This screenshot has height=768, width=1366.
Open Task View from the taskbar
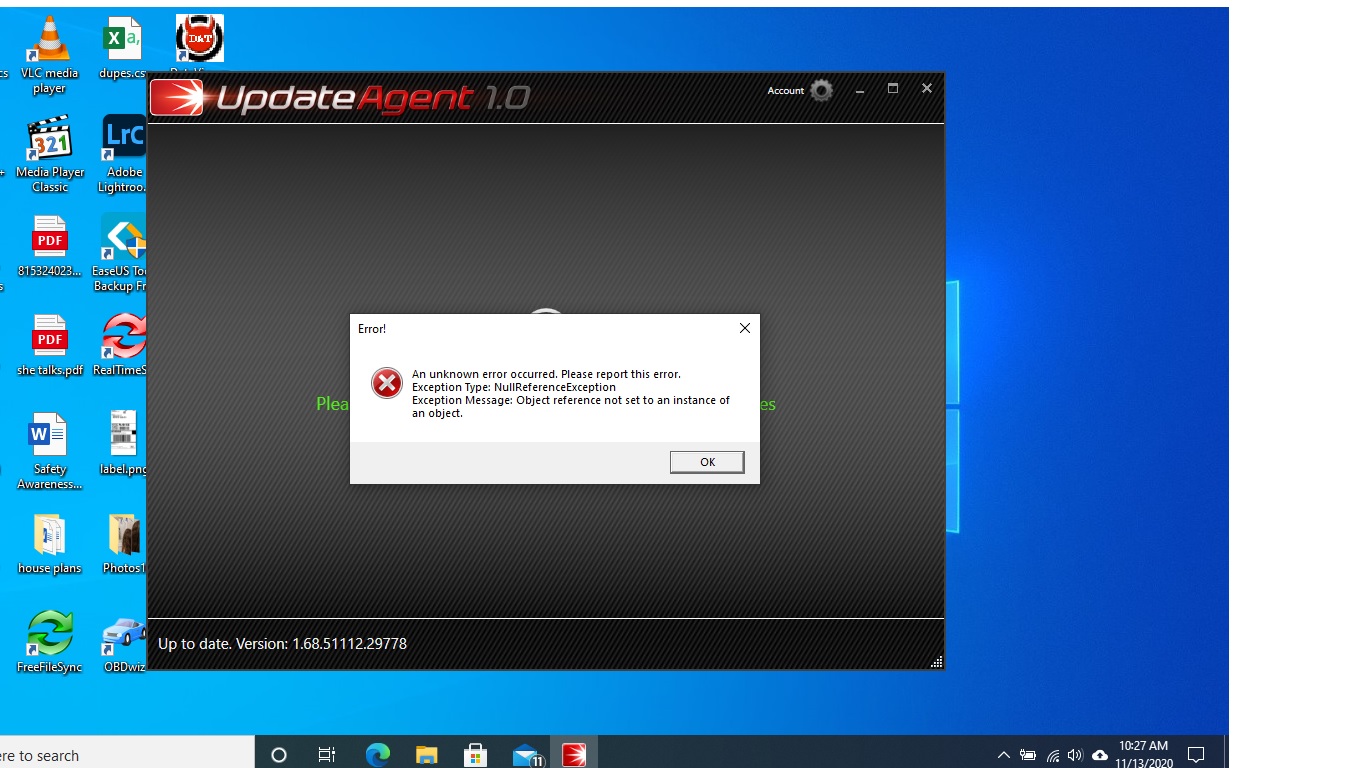click(327, 755)
